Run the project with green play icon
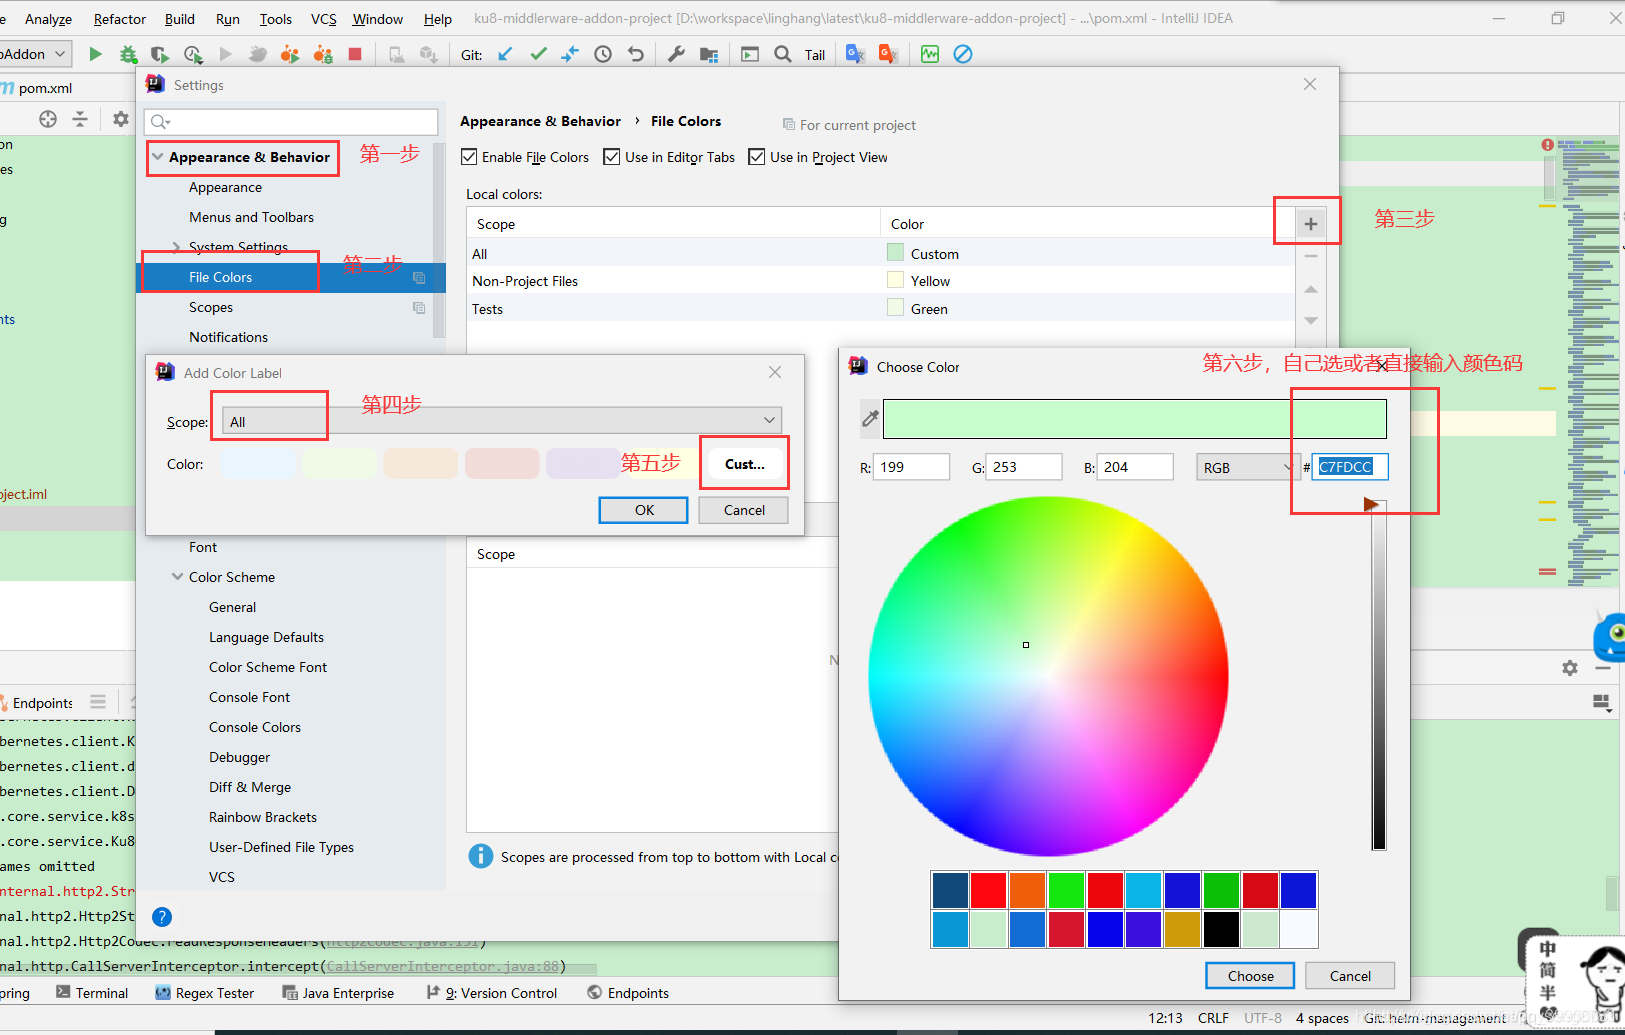This screenshot has height=1035, width=1625. click(95, 54)
